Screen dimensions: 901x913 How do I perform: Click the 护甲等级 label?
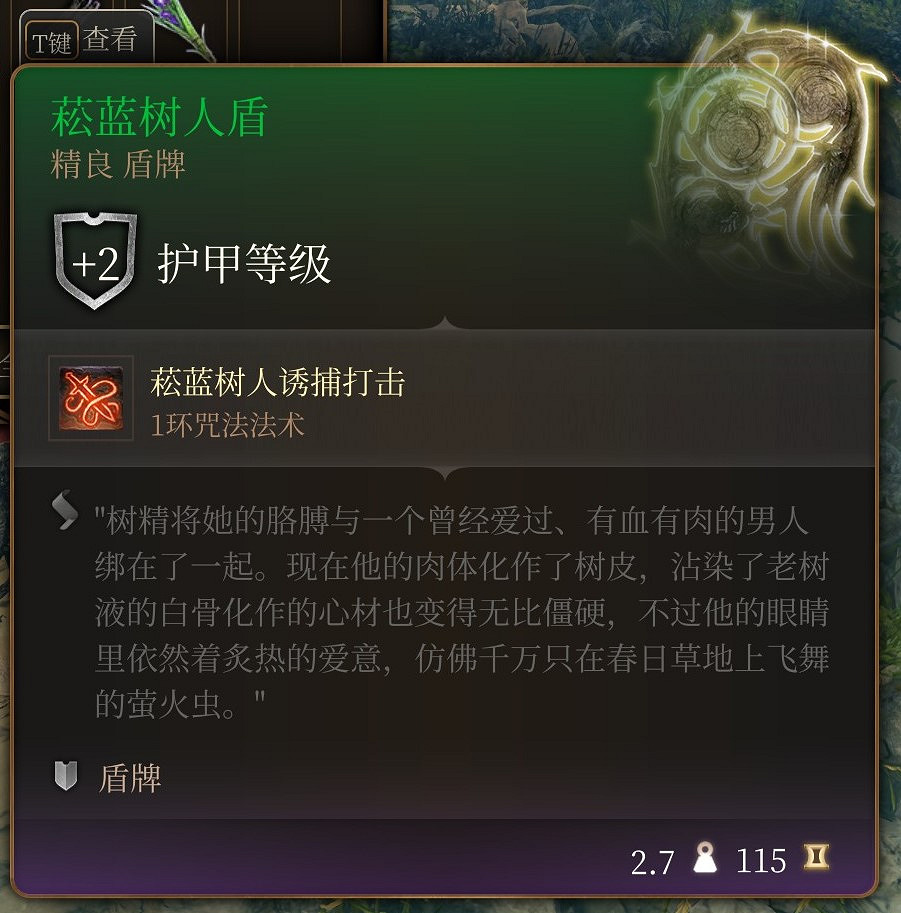coord(244,264)
